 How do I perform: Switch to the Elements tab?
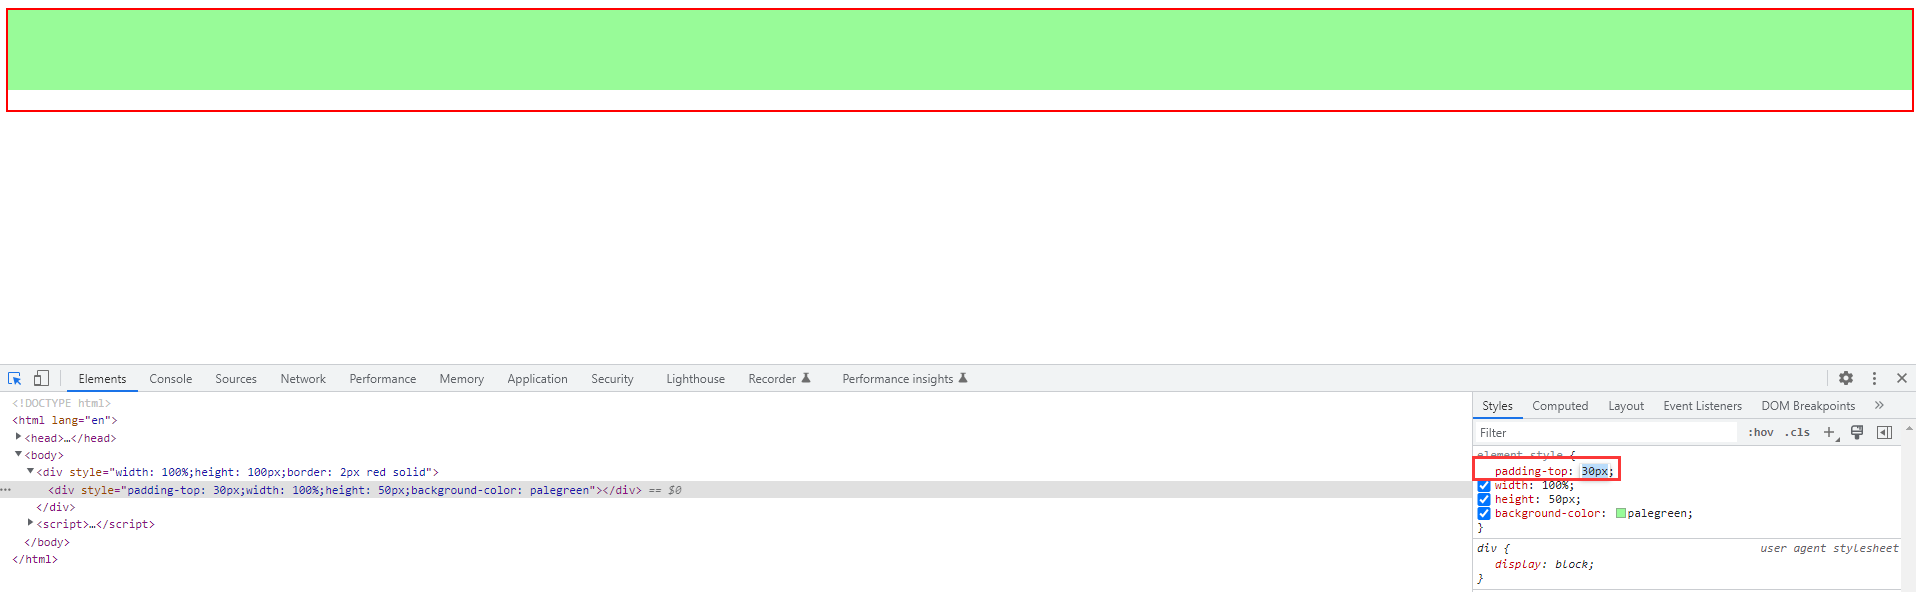(102, 379)
